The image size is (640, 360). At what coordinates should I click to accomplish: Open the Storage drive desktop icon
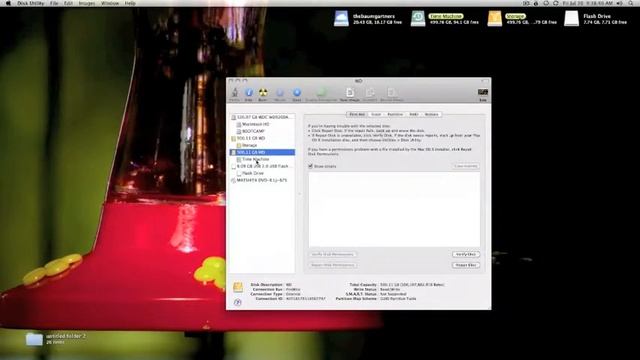(x=495, y=19)
